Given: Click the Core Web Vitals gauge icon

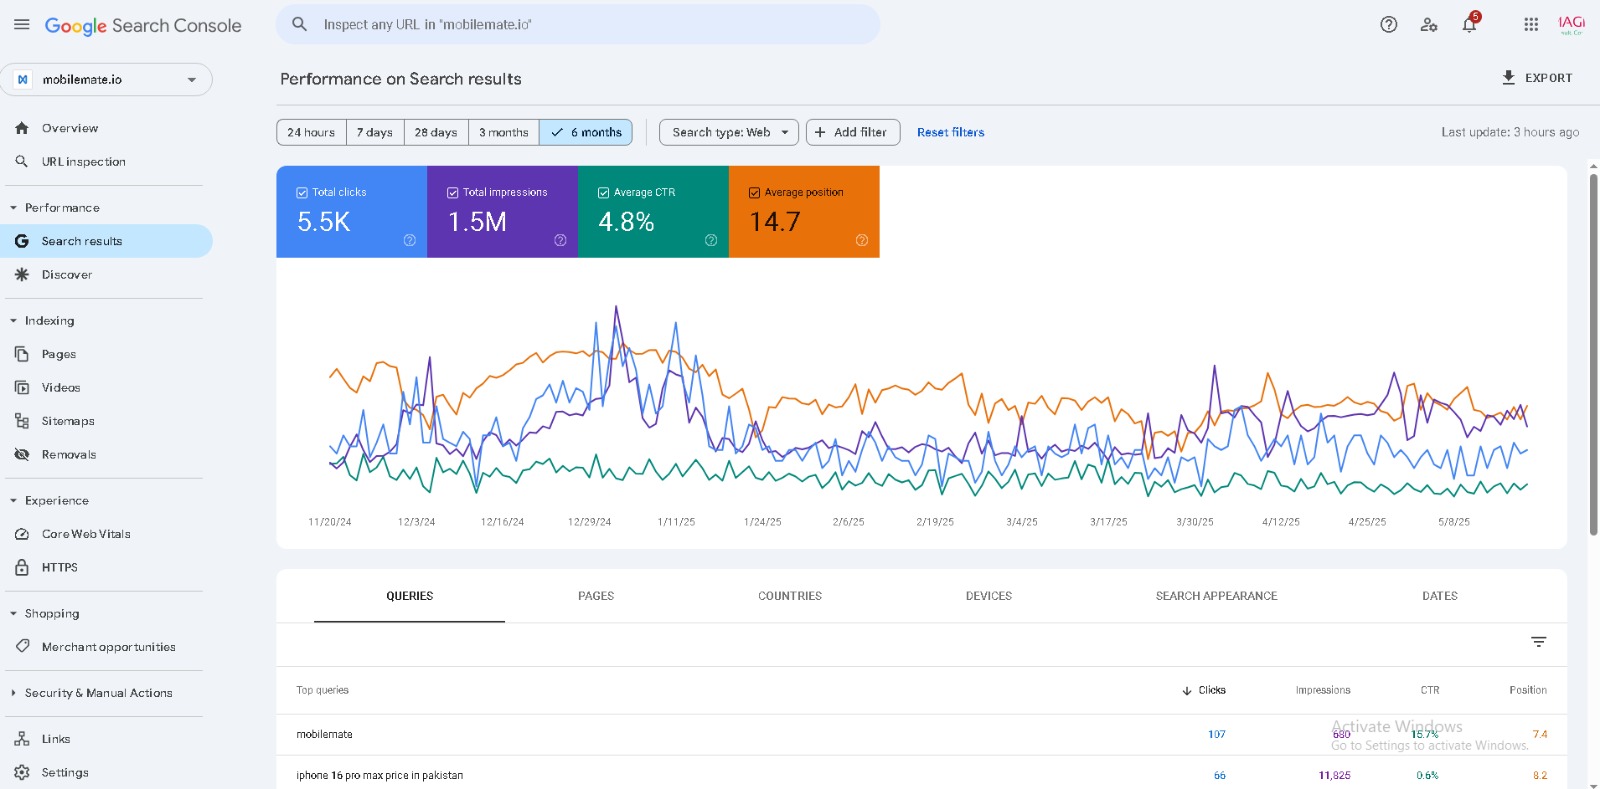Looking at the screenshot, I should coord(22,534).
